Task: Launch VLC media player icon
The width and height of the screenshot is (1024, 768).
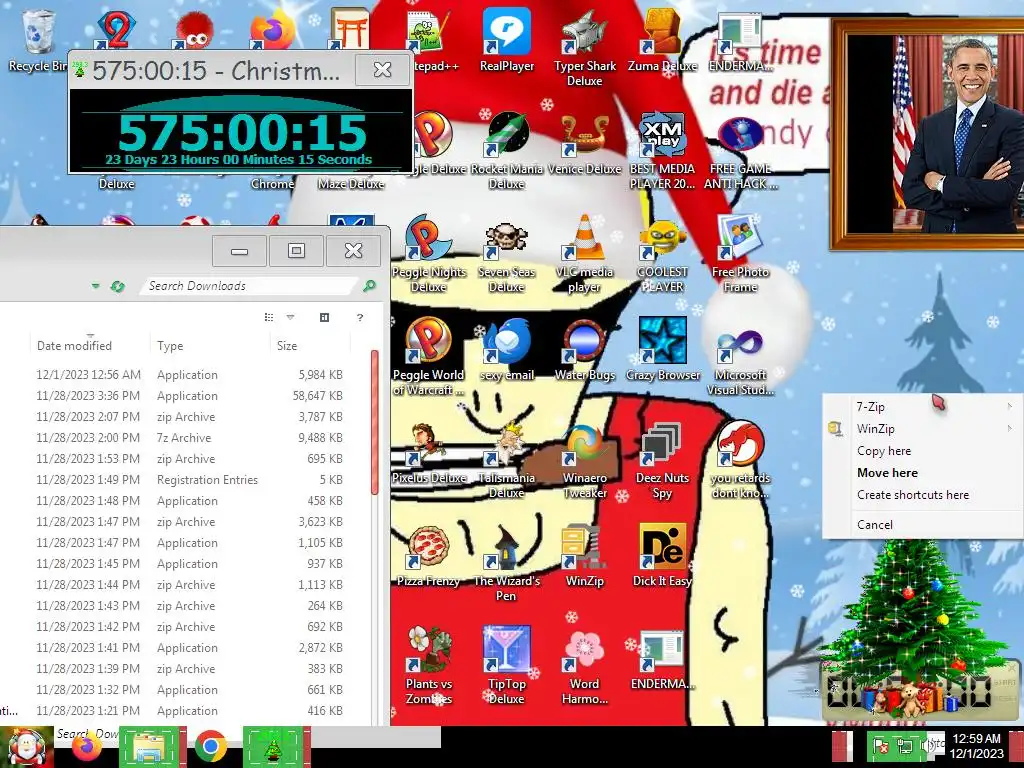Action: (584, 253)
